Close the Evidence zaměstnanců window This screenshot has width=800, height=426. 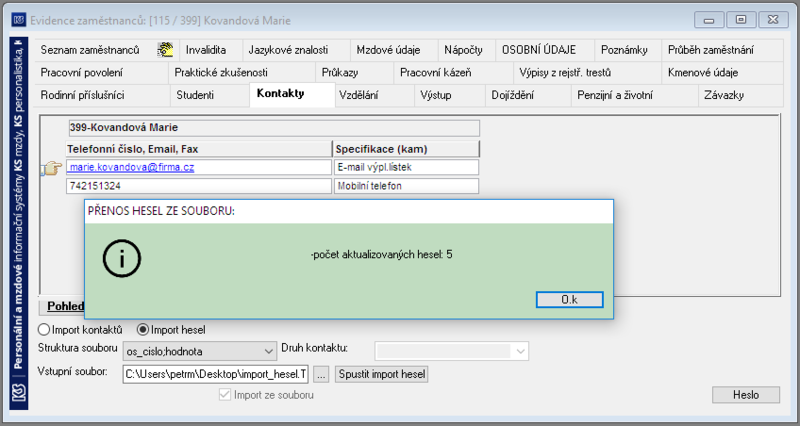pos(773,20)
